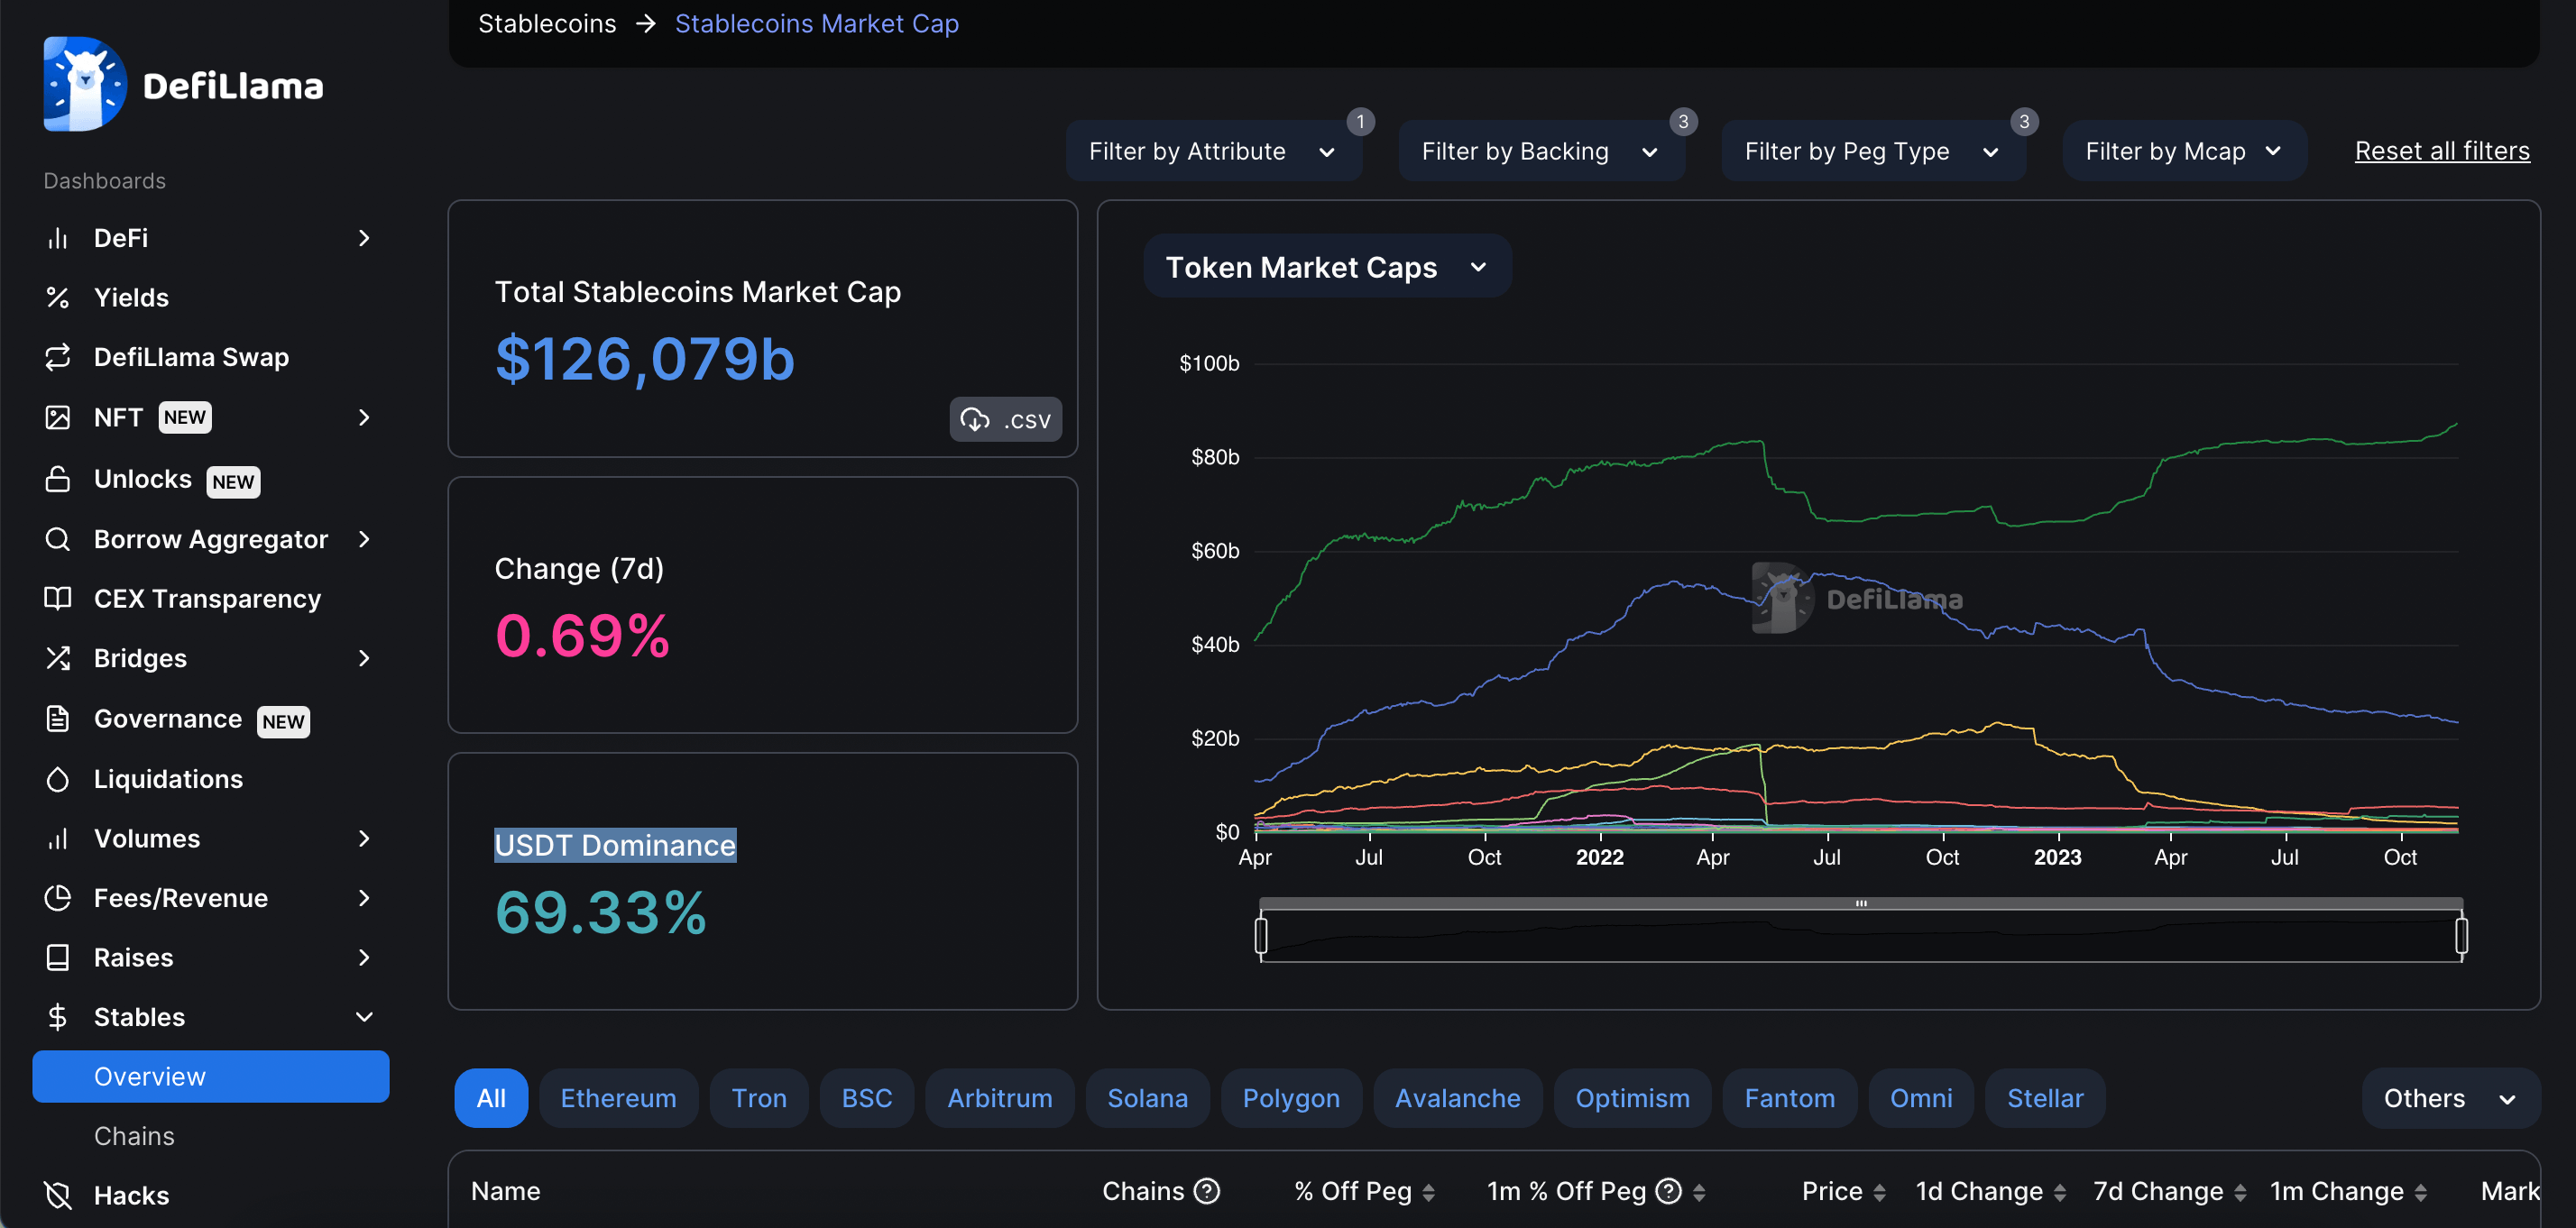Viewport: 2576px width, 1228px height.
Task: Open CEX Transparency
Action: tap(208, 598)
